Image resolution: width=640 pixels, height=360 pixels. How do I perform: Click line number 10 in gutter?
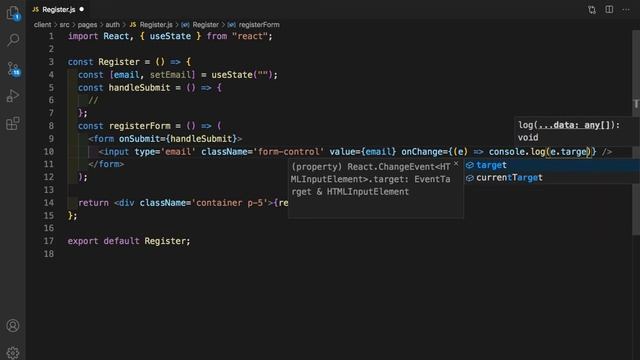point(49,151)
